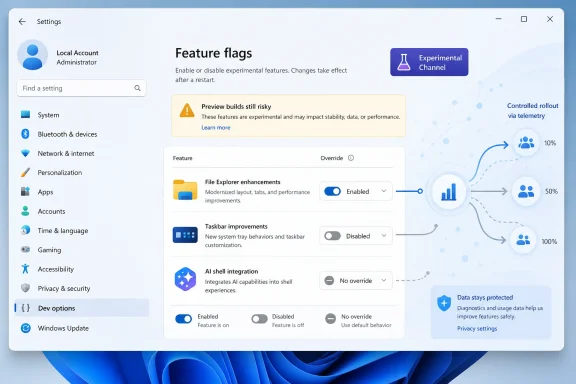This screenshot has width=576, height=384.
Task: Click the Feature column header
Action: click(183, 158)
